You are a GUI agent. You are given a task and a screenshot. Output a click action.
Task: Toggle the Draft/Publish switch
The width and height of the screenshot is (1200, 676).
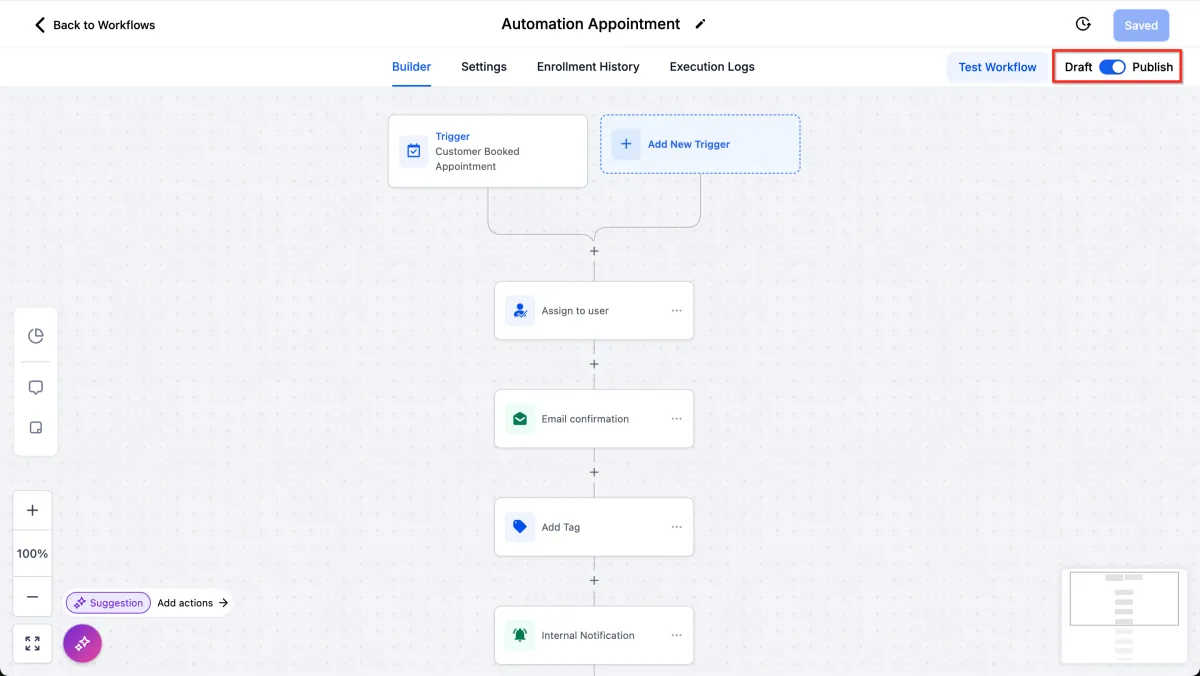click(1112, 67)
